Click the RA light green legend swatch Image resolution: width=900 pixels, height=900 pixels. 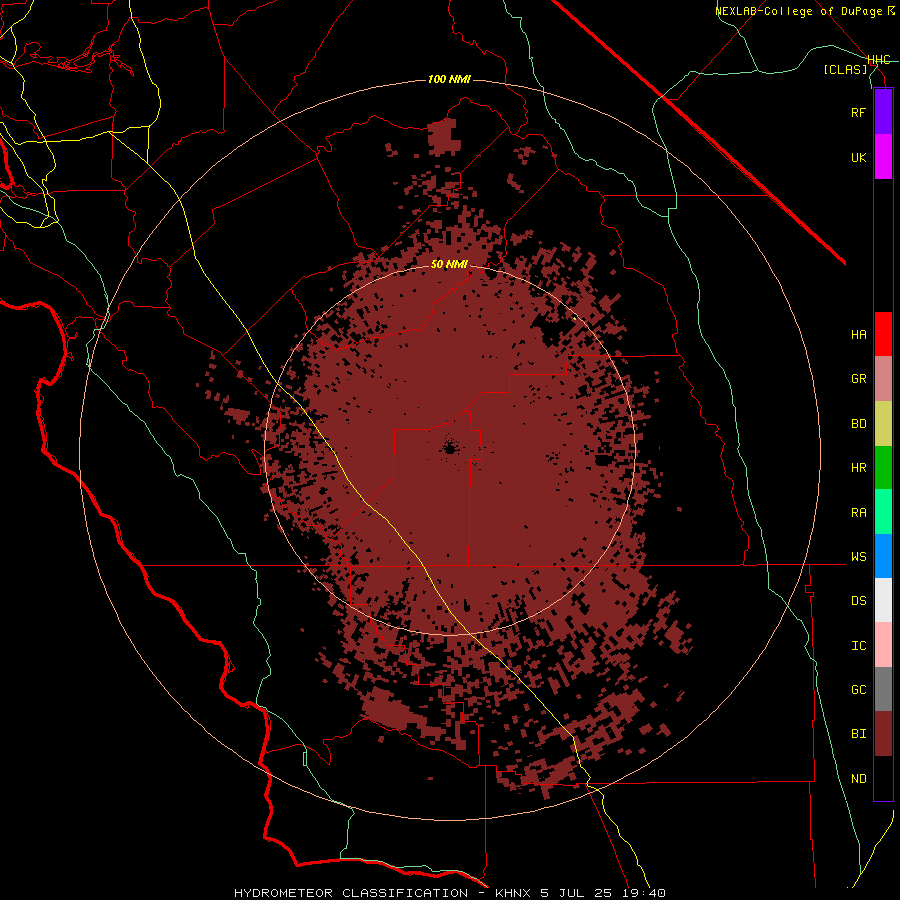click(883, 512)
